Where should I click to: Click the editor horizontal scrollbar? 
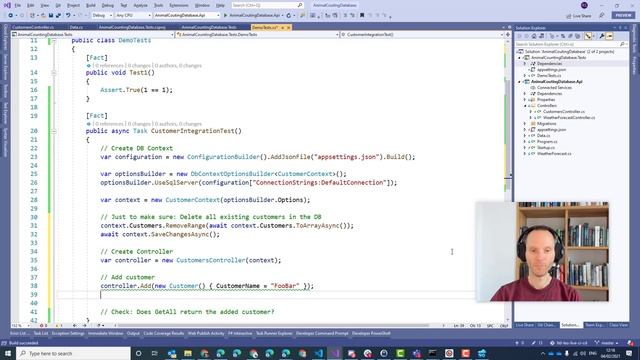pyautogui.click(x=271, y=326)
